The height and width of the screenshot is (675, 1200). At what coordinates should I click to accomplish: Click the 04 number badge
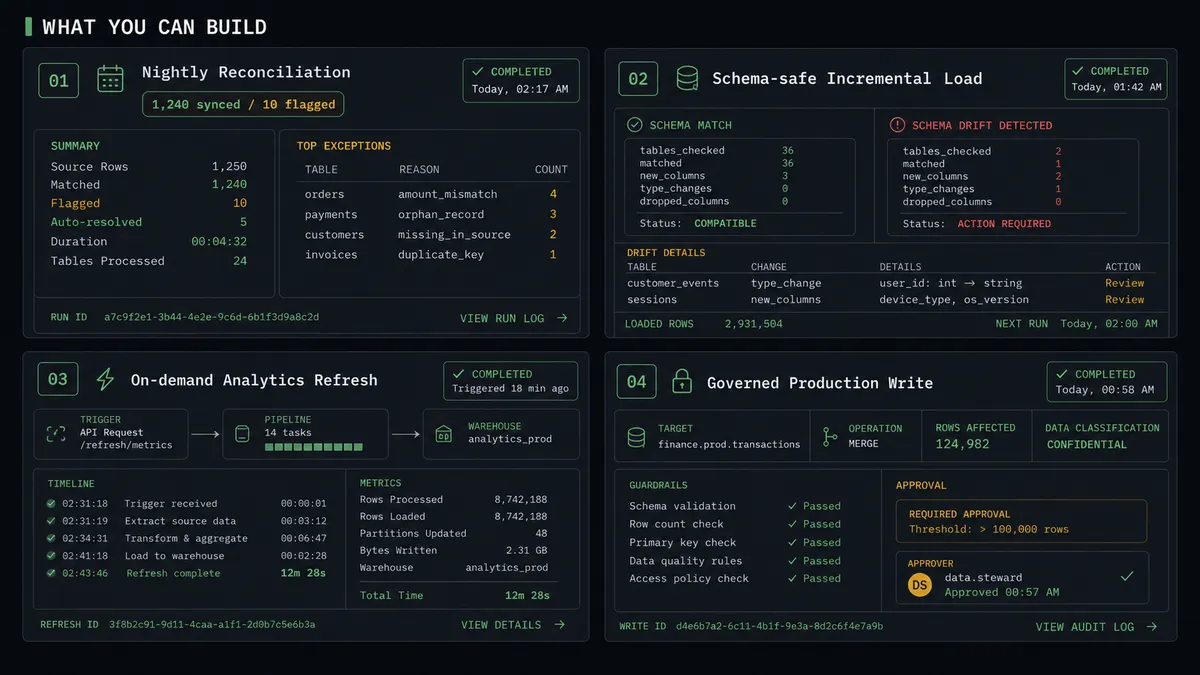(x=637, y=381)
